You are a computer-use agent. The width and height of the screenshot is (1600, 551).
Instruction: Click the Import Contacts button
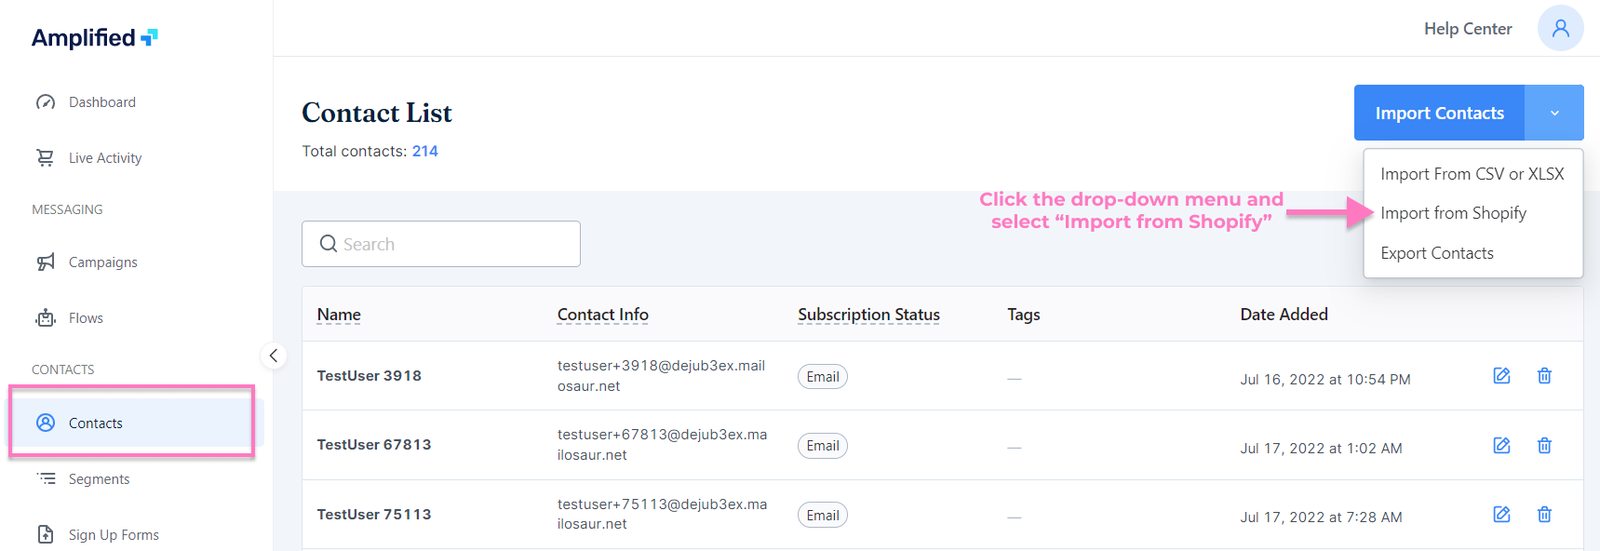pyautogui.click(x=1439, y=113)
